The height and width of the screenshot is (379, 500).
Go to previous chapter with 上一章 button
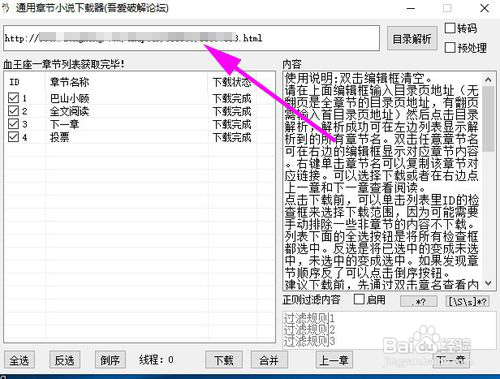point(334,360)
